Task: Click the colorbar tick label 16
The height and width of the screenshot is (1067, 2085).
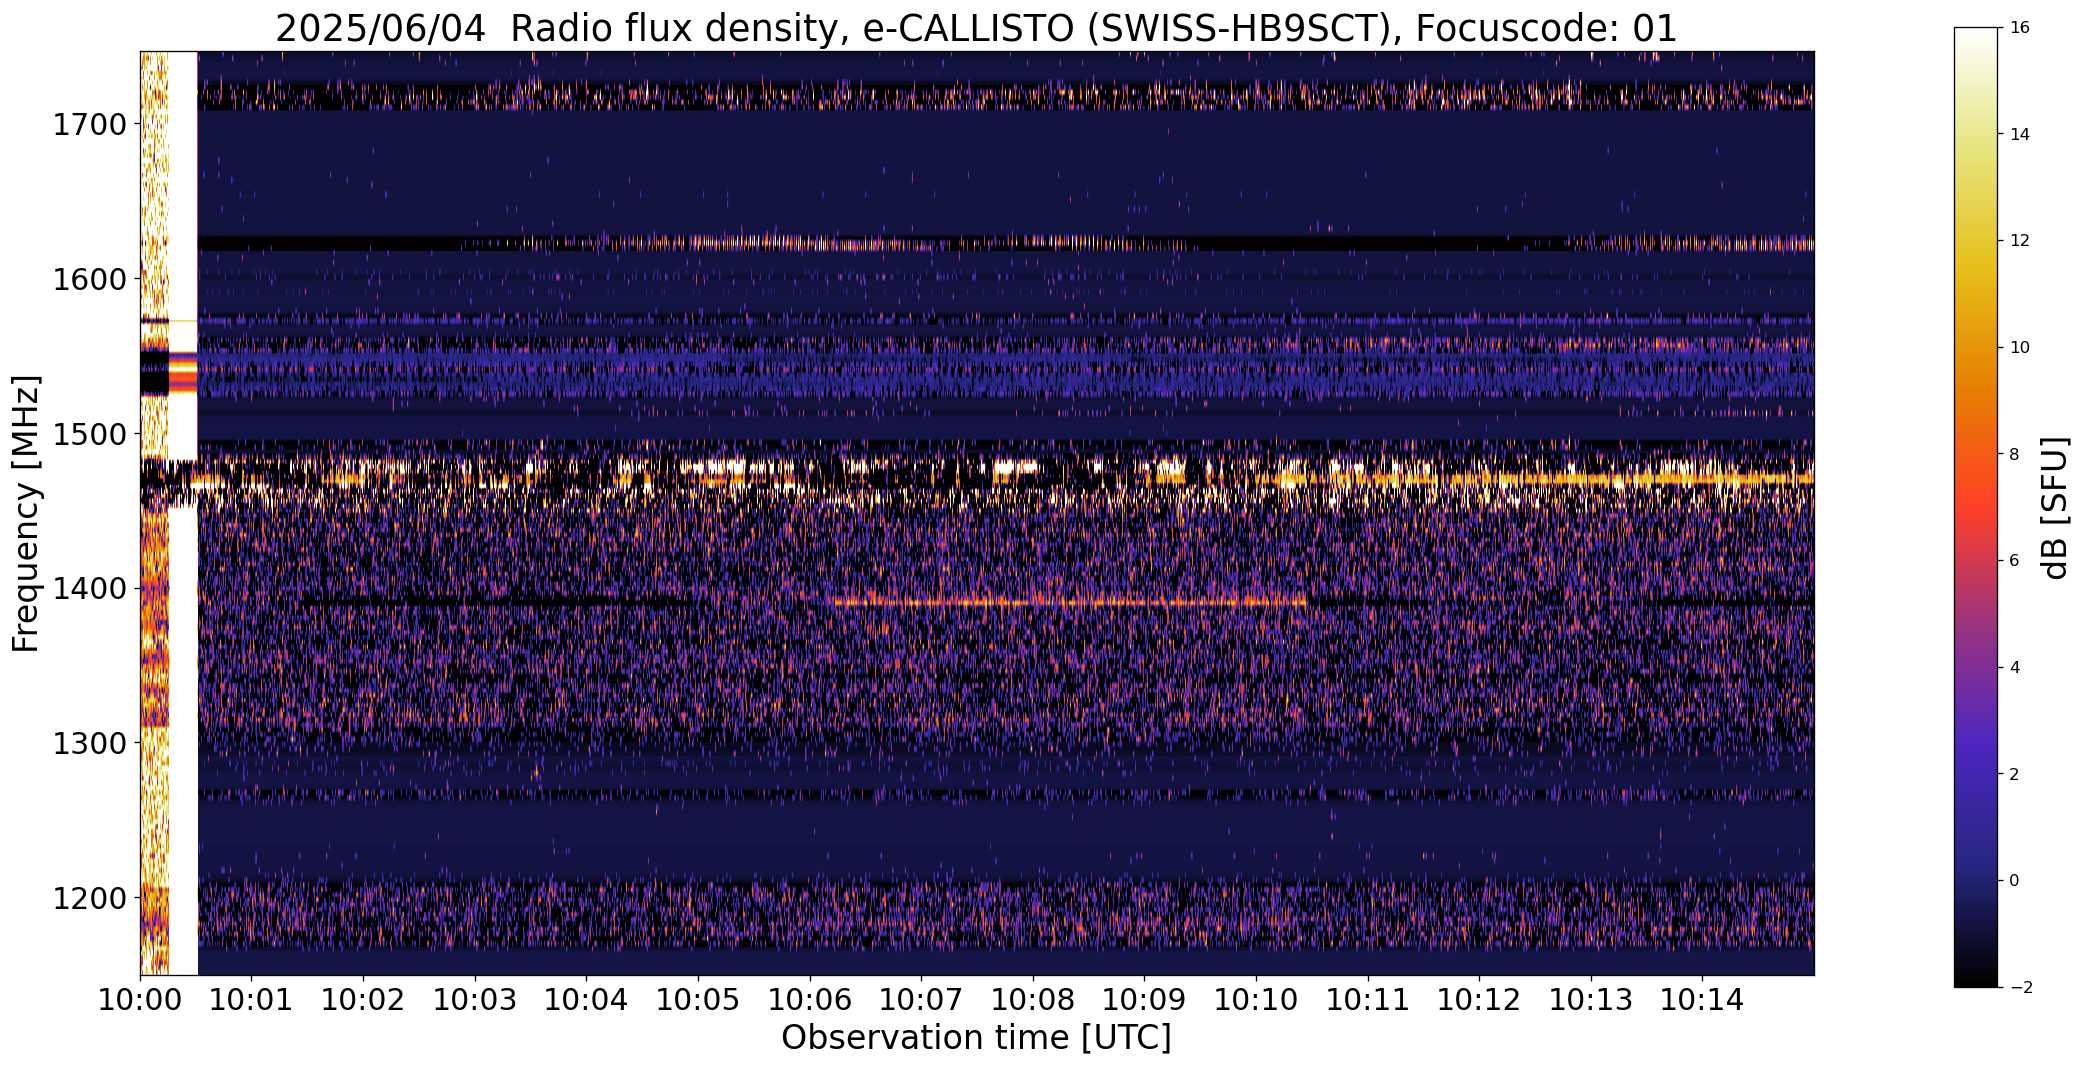Action: [x=2019, y=28]
